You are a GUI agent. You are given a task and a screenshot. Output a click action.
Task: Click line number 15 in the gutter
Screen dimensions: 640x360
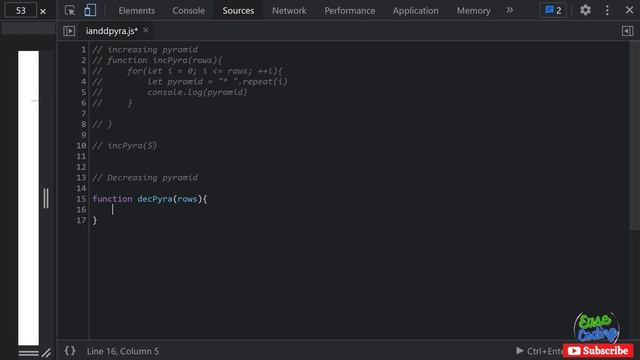[81, 199]
